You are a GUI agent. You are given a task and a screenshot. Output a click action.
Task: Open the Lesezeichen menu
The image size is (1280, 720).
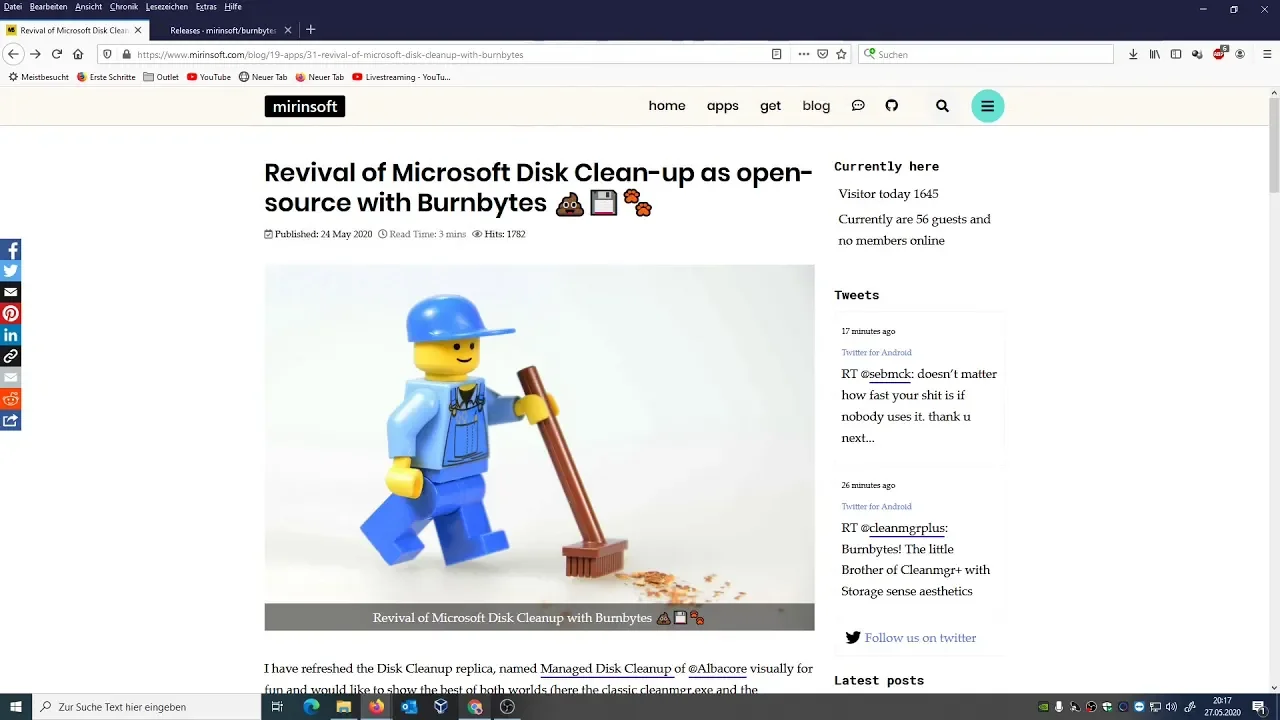click(x=166, y=7)
